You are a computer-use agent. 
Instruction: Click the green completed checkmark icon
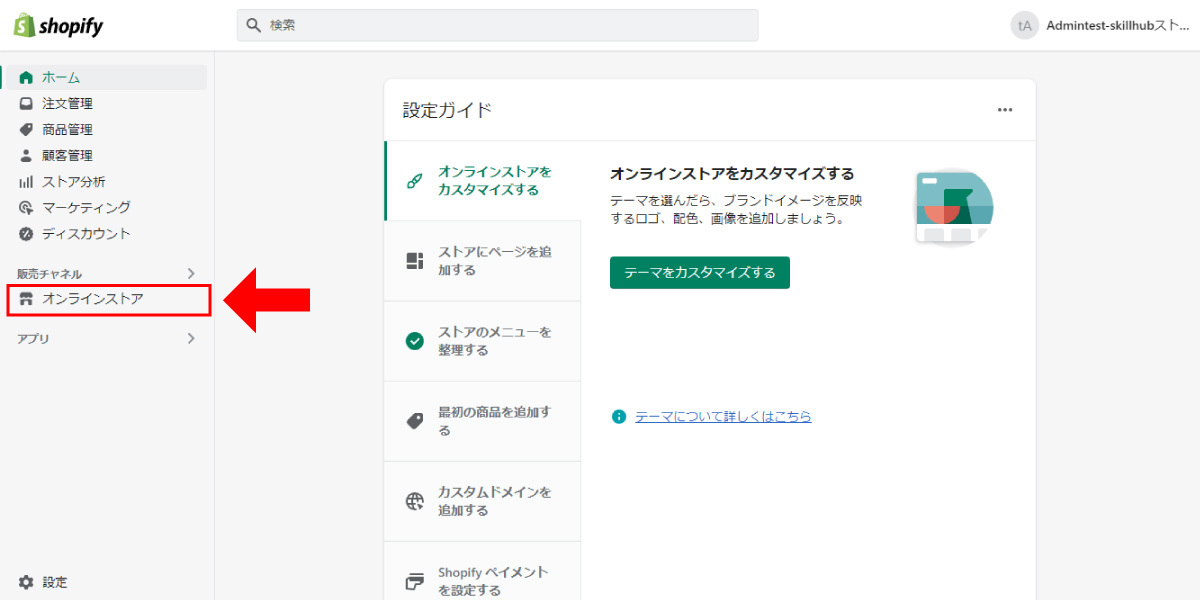pyautogui.click(x=414, y=341)
